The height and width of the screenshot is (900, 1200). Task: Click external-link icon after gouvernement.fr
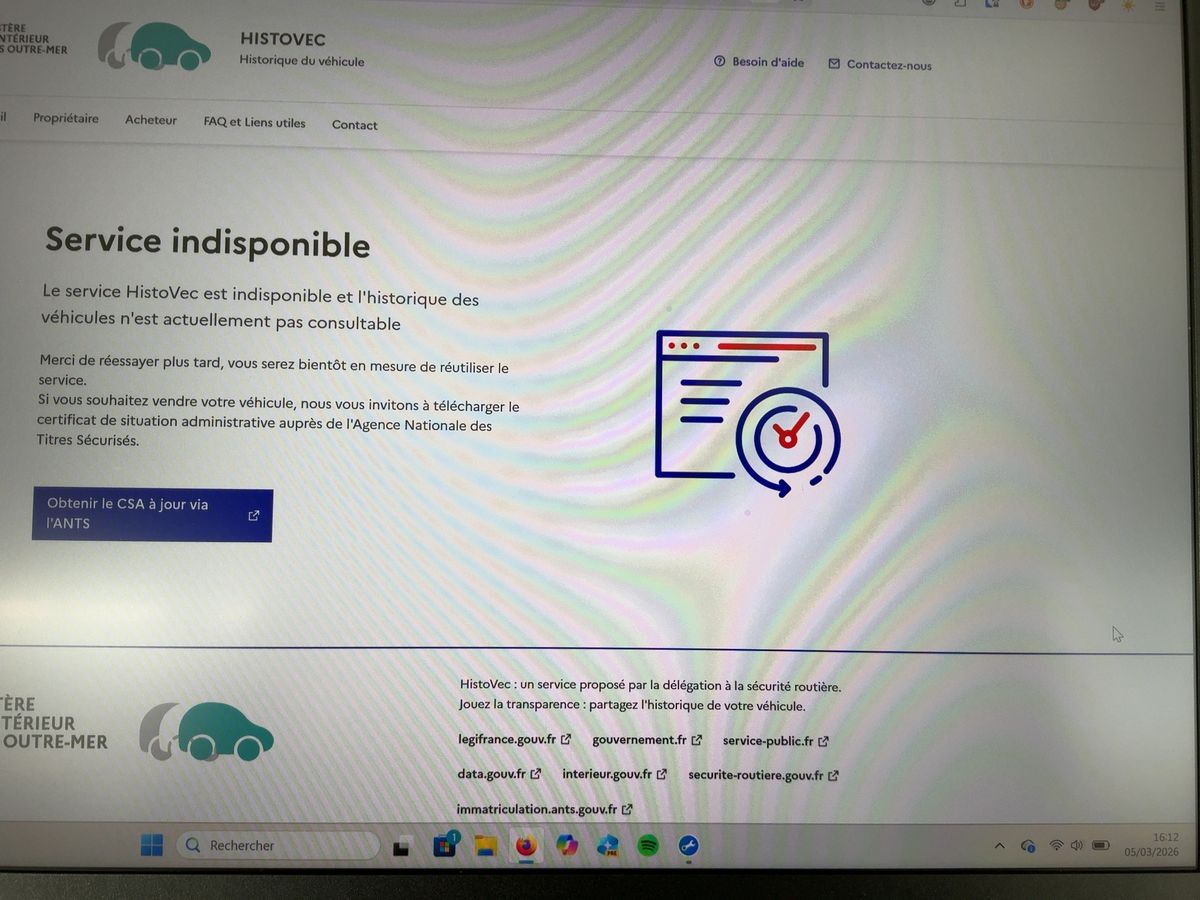[697, 740]
